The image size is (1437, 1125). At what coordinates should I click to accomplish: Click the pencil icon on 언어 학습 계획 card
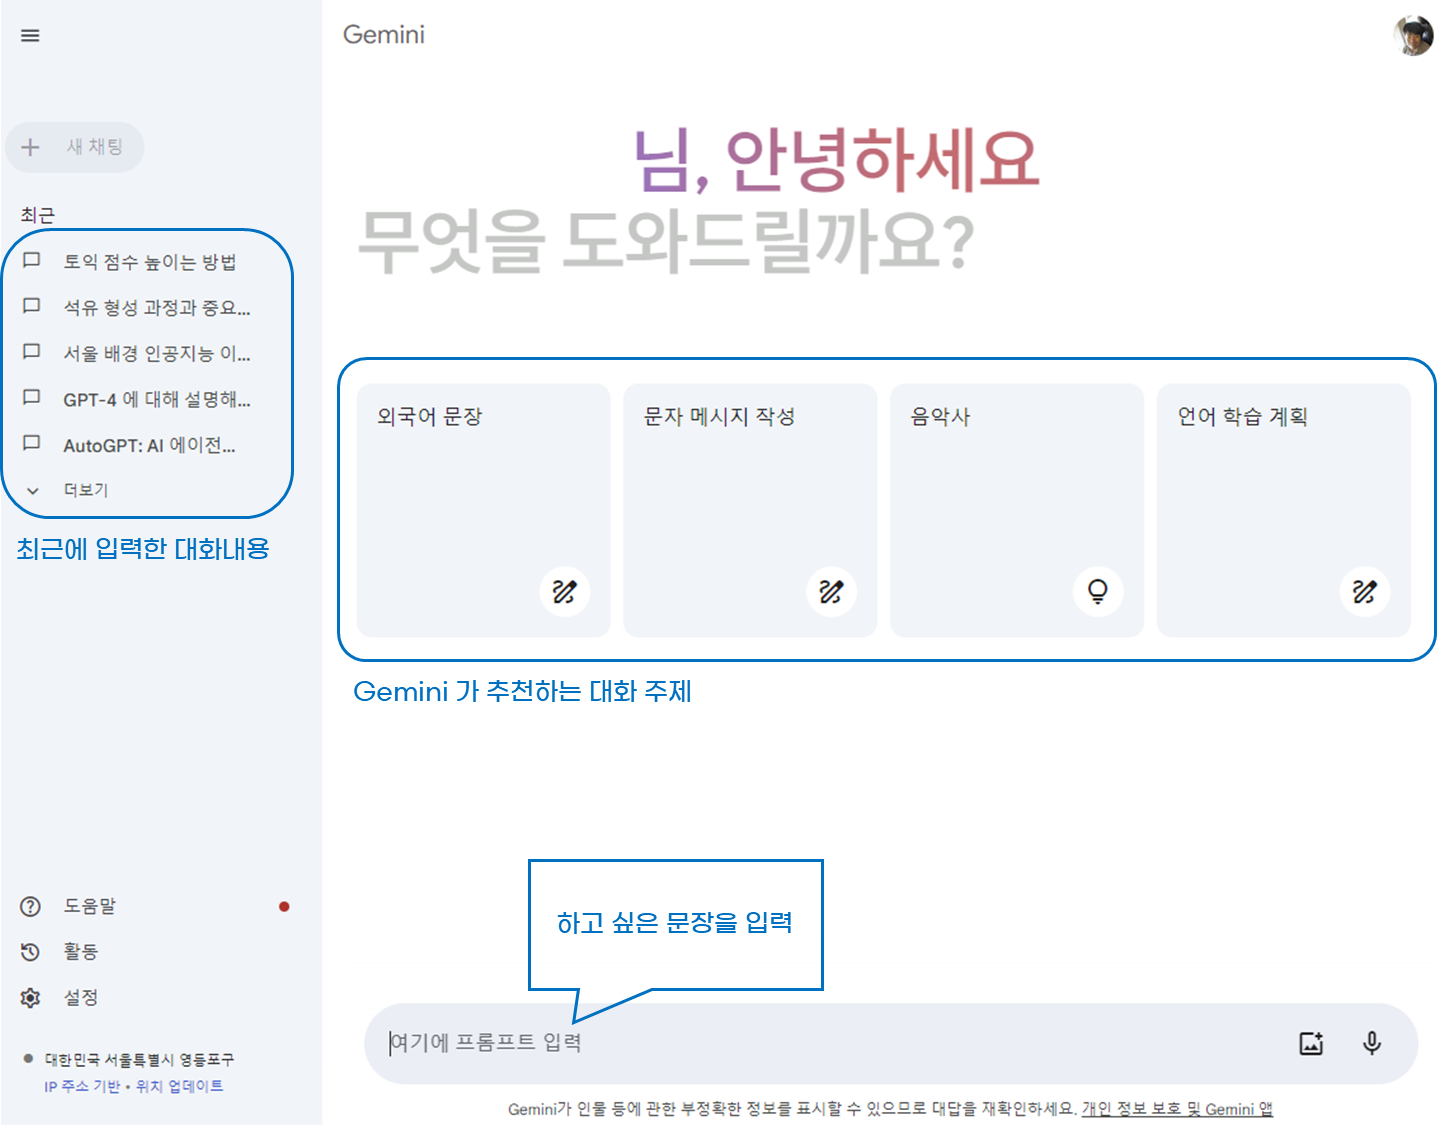click(1365, 592)
